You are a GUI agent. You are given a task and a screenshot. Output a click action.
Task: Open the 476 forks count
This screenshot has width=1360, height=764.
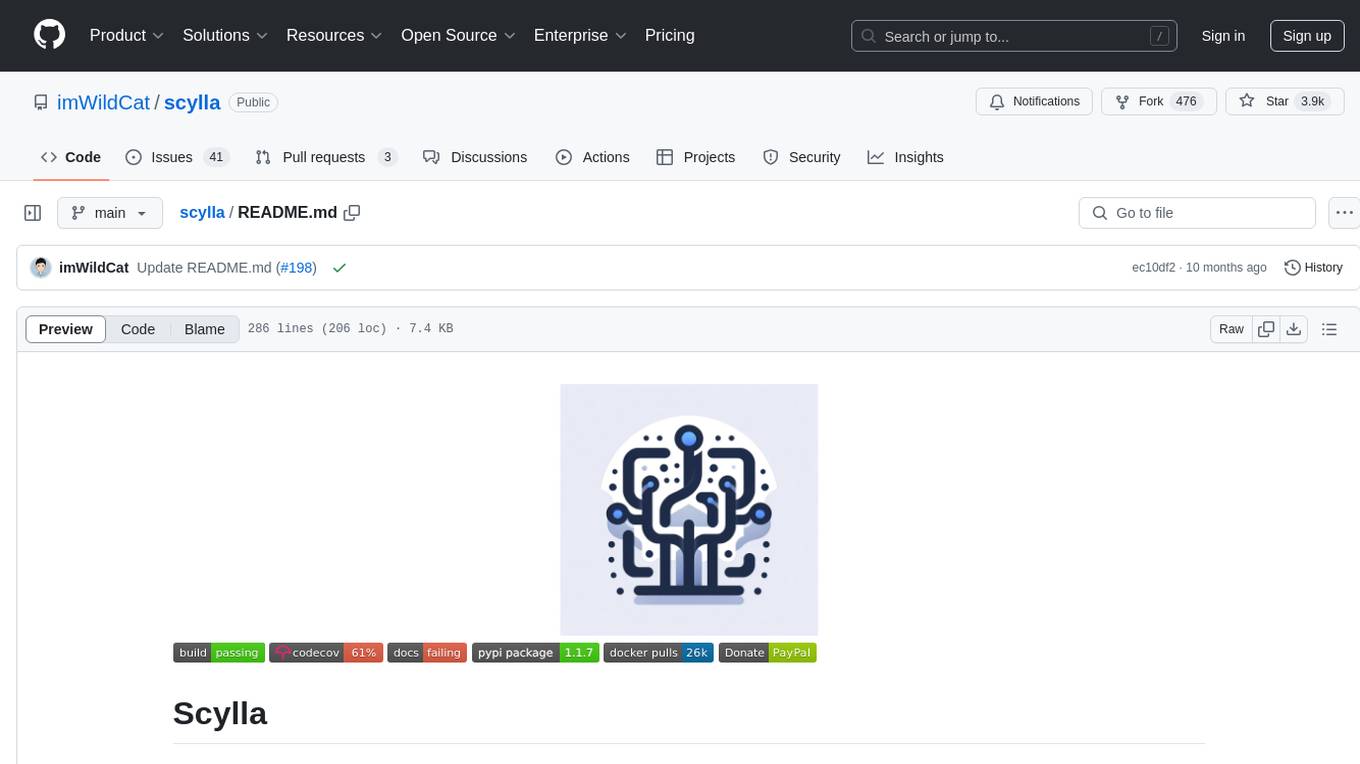(1186, 101)
